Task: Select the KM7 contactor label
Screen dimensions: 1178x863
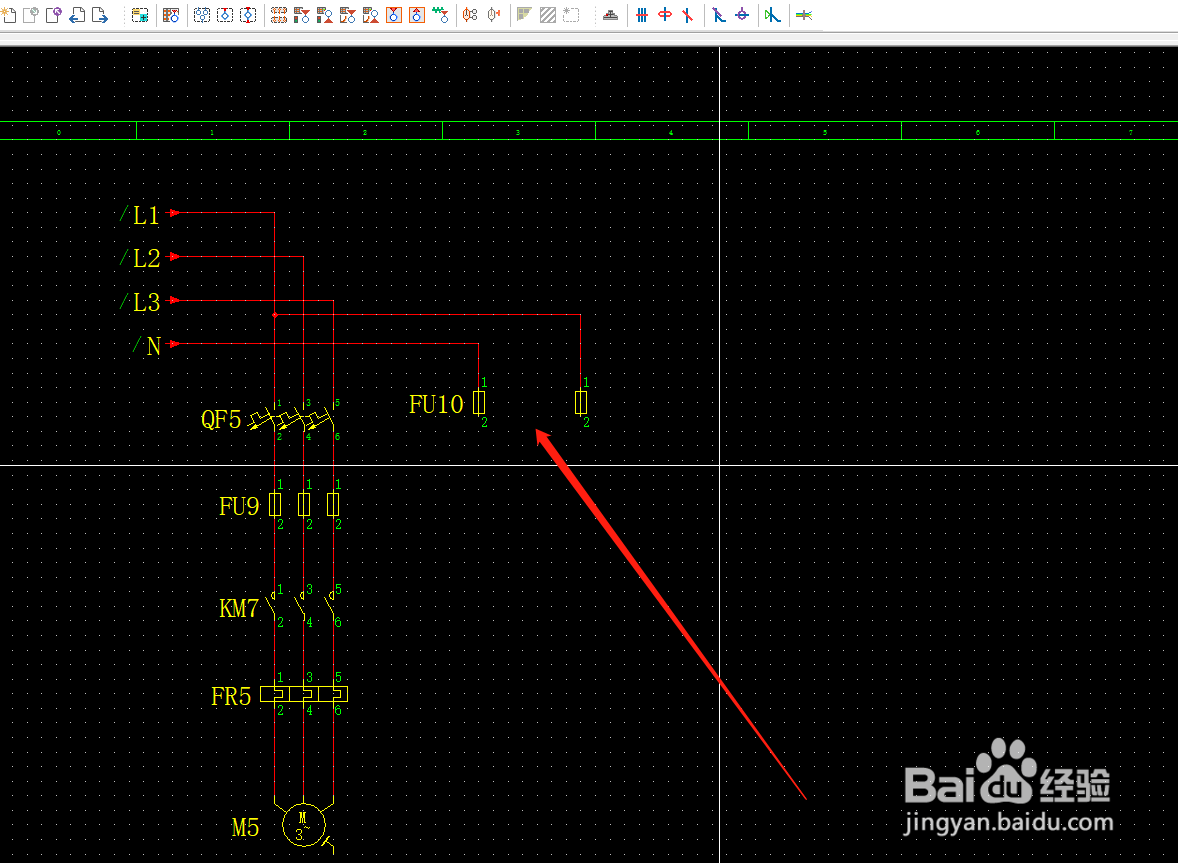Action: [x=239, y=608]
